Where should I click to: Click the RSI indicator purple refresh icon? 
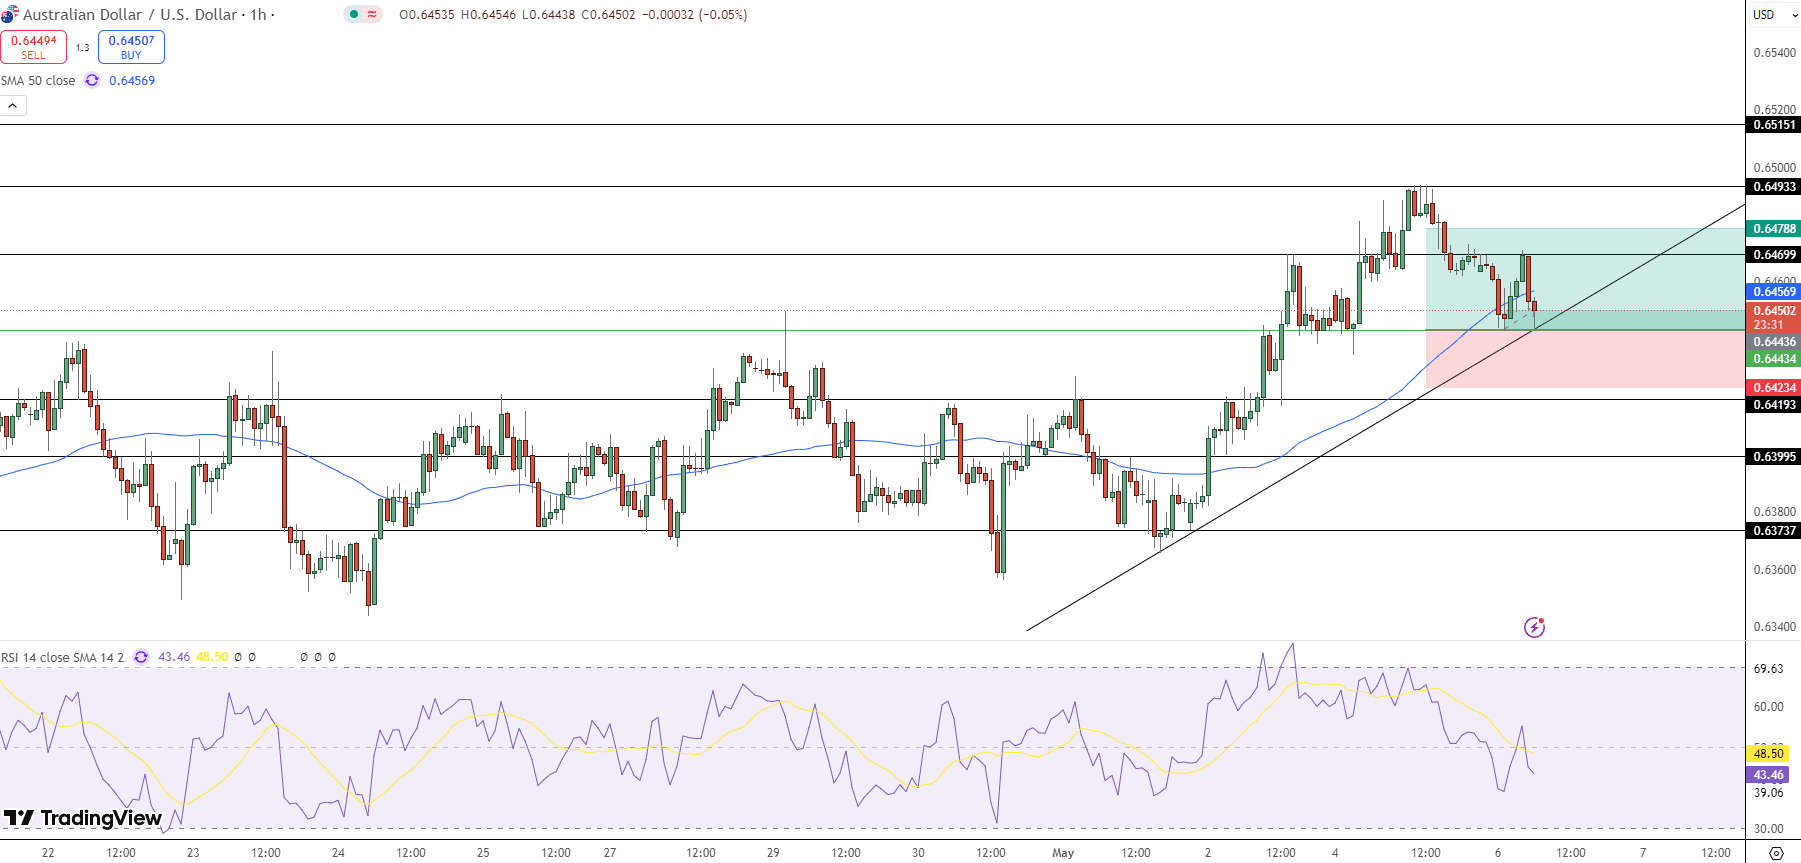point(141,657)
